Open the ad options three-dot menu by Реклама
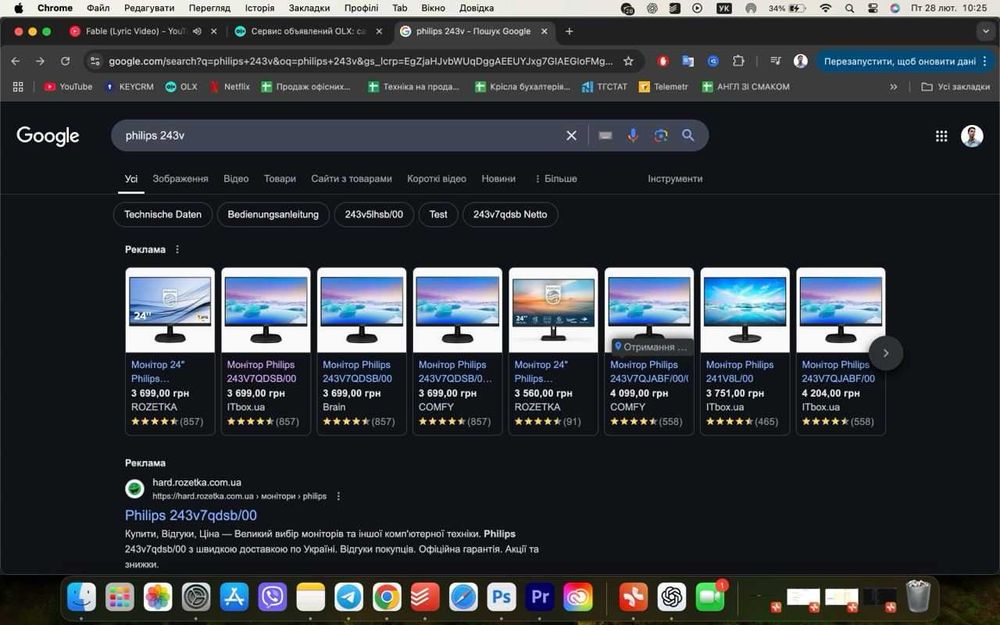The image size is (1000, 625). pyautogui.click(x=177, y=249)
